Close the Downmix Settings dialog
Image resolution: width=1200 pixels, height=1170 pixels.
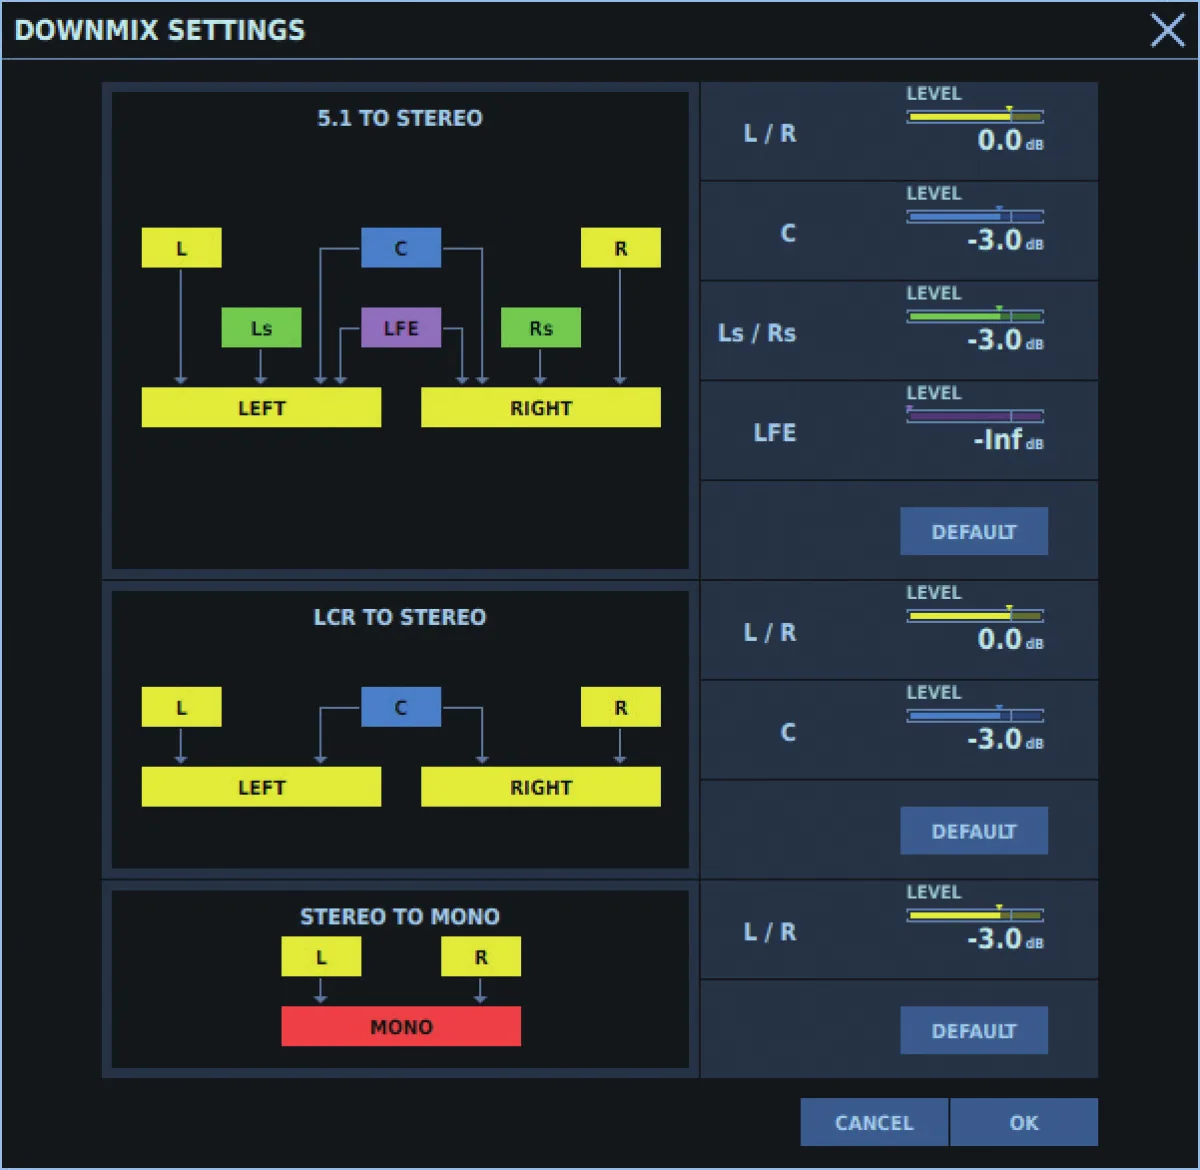(x=1167, y=30)
